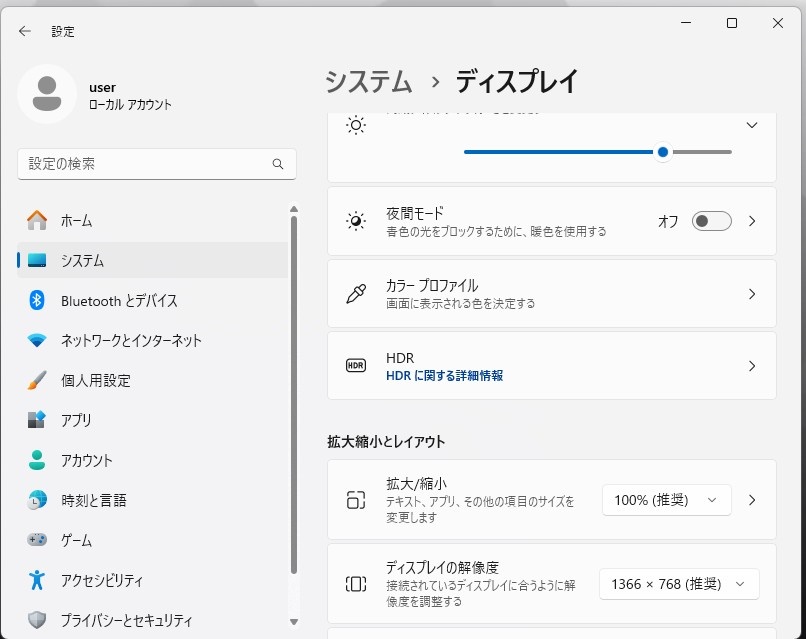
Task: Select ホーム in the sidebar
Action: (x=153, y=221)
